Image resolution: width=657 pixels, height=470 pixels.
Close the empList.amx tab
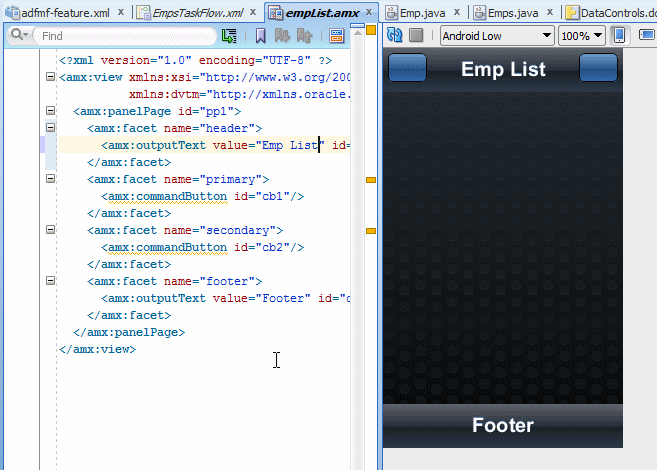(x=369, y=13)
